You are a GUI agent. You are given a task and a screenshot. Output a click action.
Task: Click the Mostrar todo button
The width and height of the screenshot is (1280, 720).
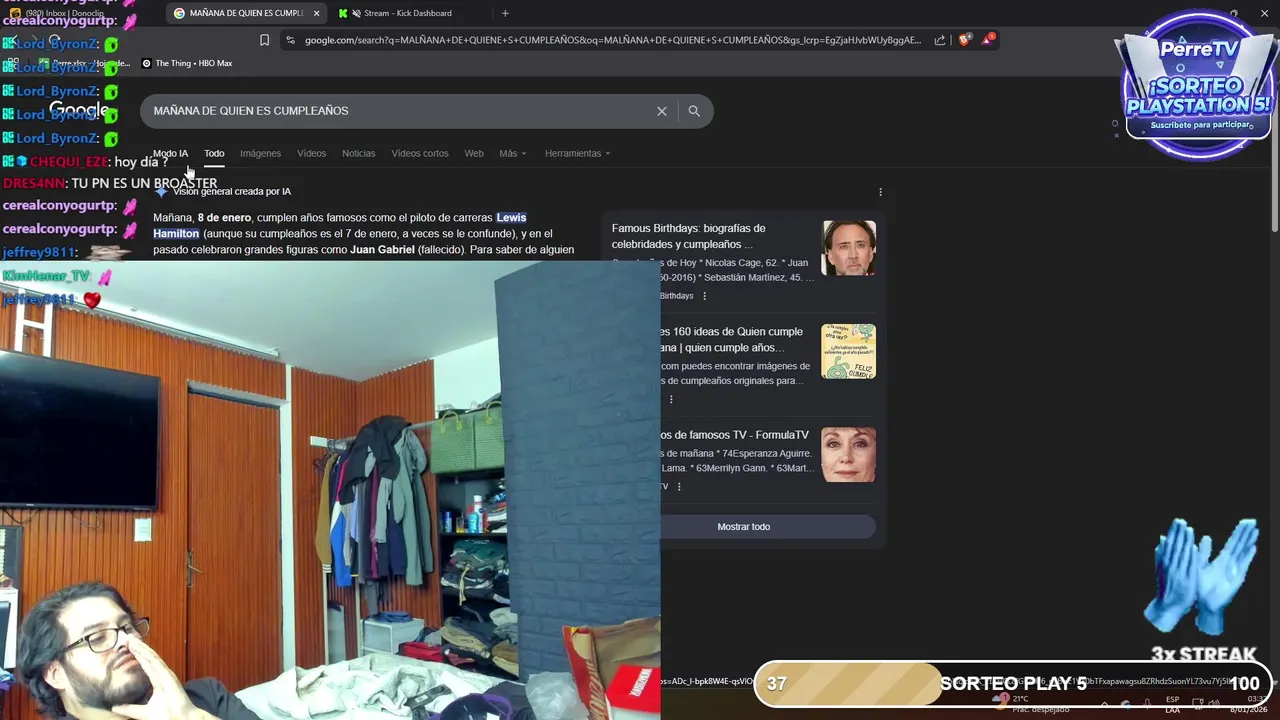[743, 527]
